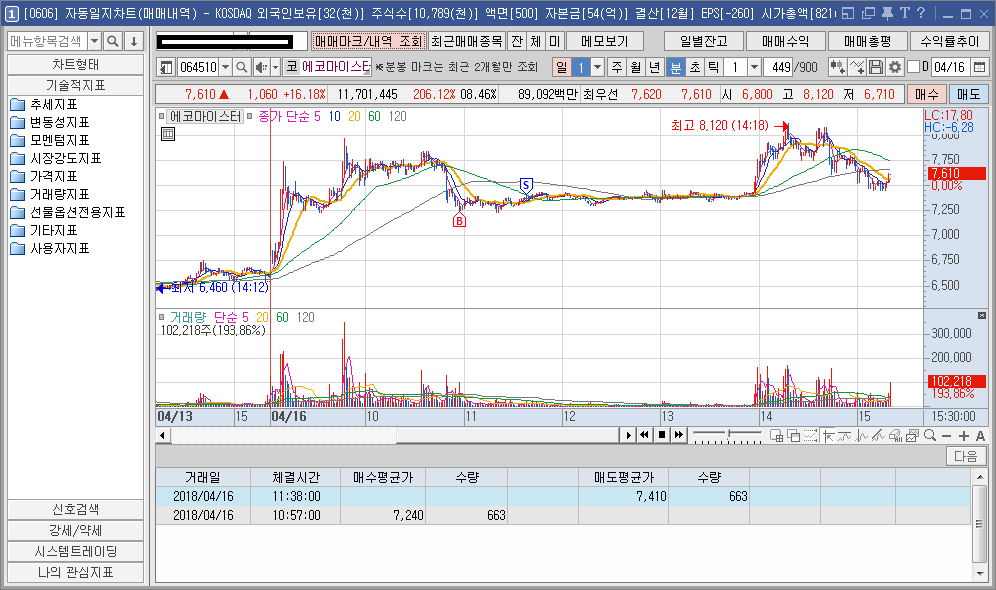The image size is (996, 590).
Task: Click the 'A' text annotation icon
Action: pos(980,436)
